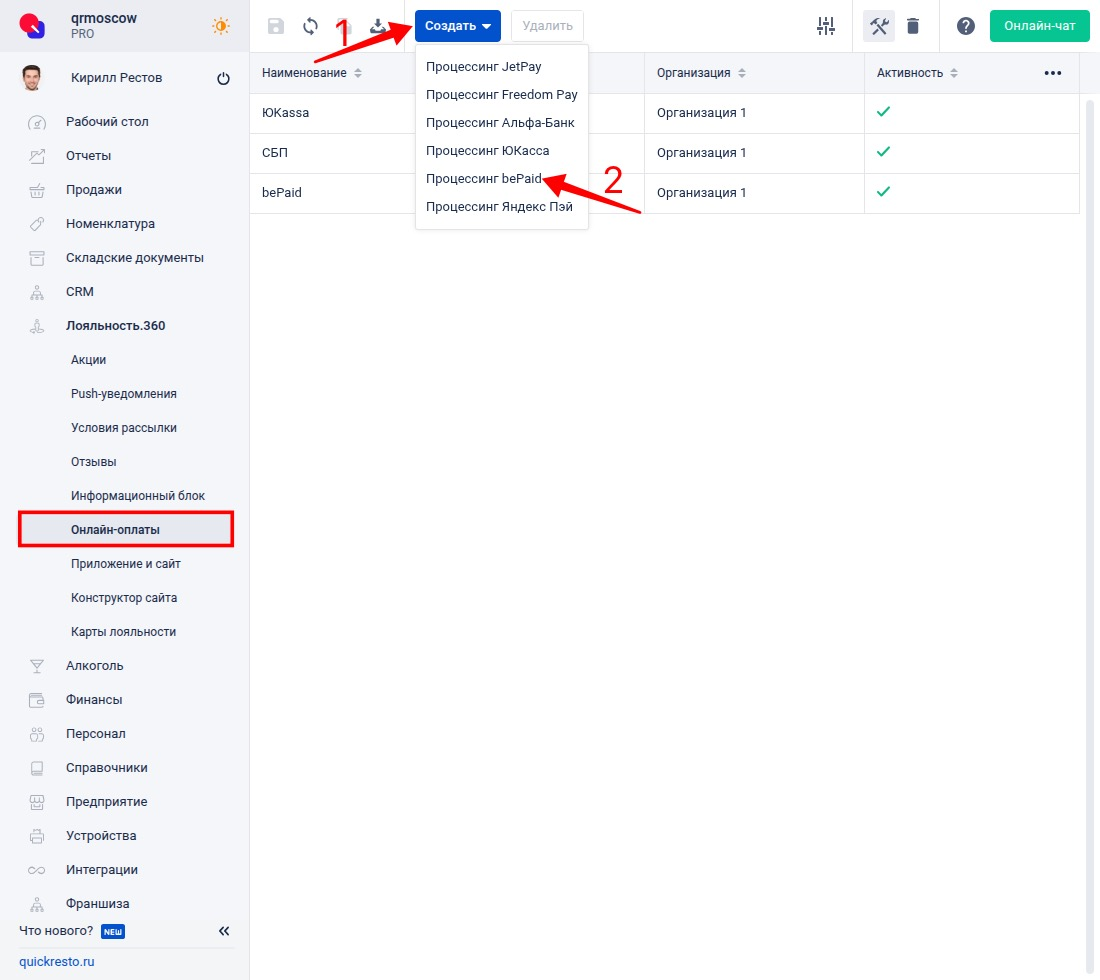Open the filter sliders settings icon
This screenshot has width=1100, height=980.
825,26
